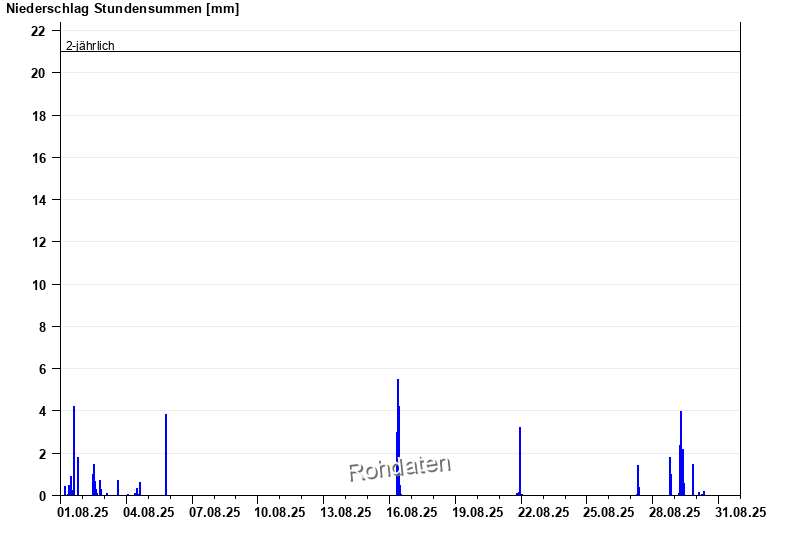Click the 22 value on the y-axis
This screenshot has width=800, height=550.
coord(39,31)
